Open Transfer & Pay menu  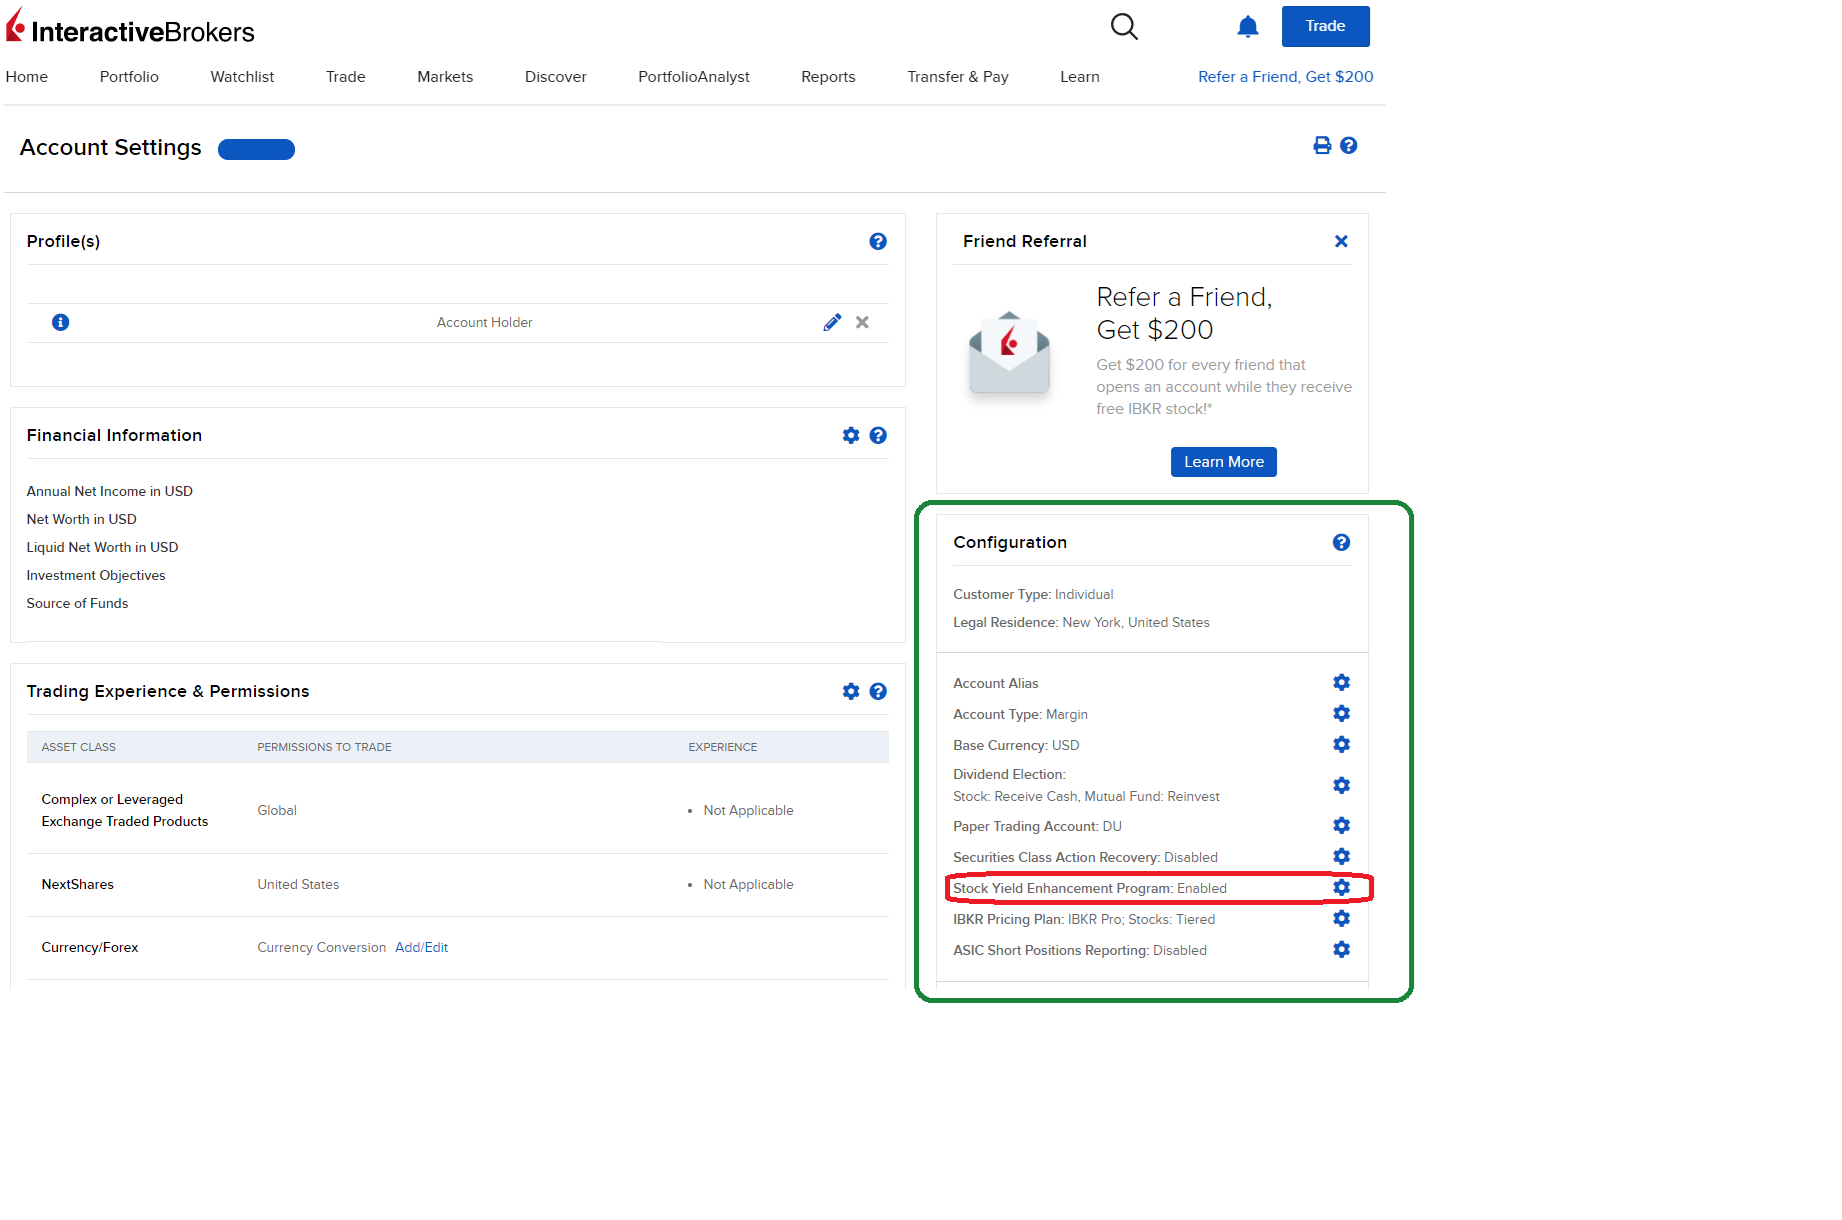[958, 77]
